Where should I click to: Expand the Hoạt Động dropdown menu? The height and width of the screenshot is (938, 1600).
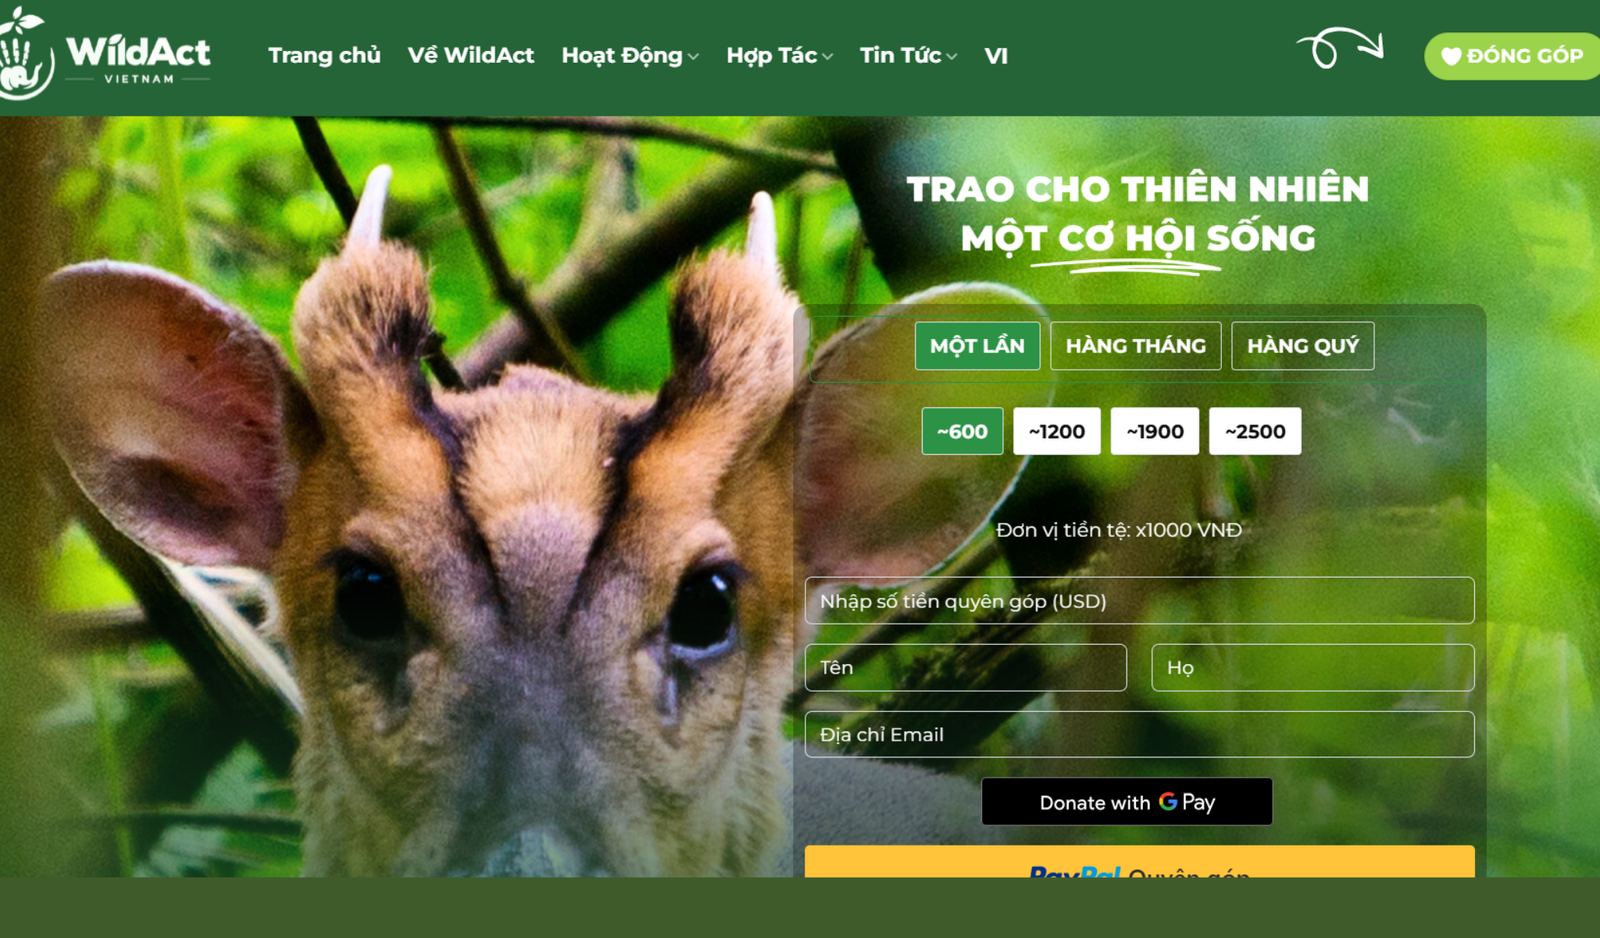point(630,56)
